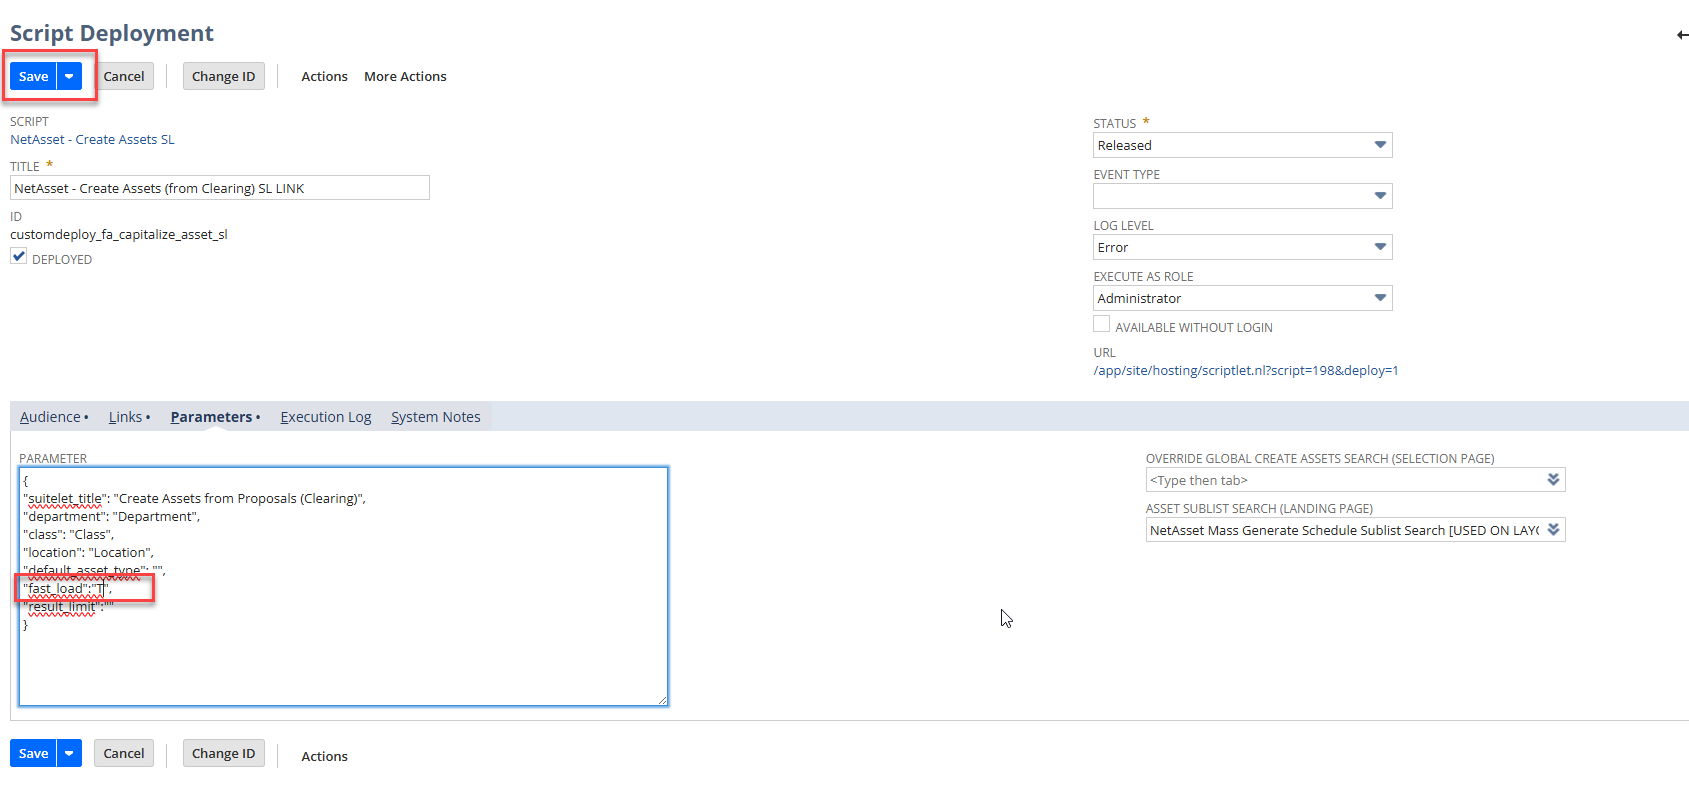Open the bottom Save dropdown arrow
This screenshot has height=788, width=1689.
click(69, 754)
